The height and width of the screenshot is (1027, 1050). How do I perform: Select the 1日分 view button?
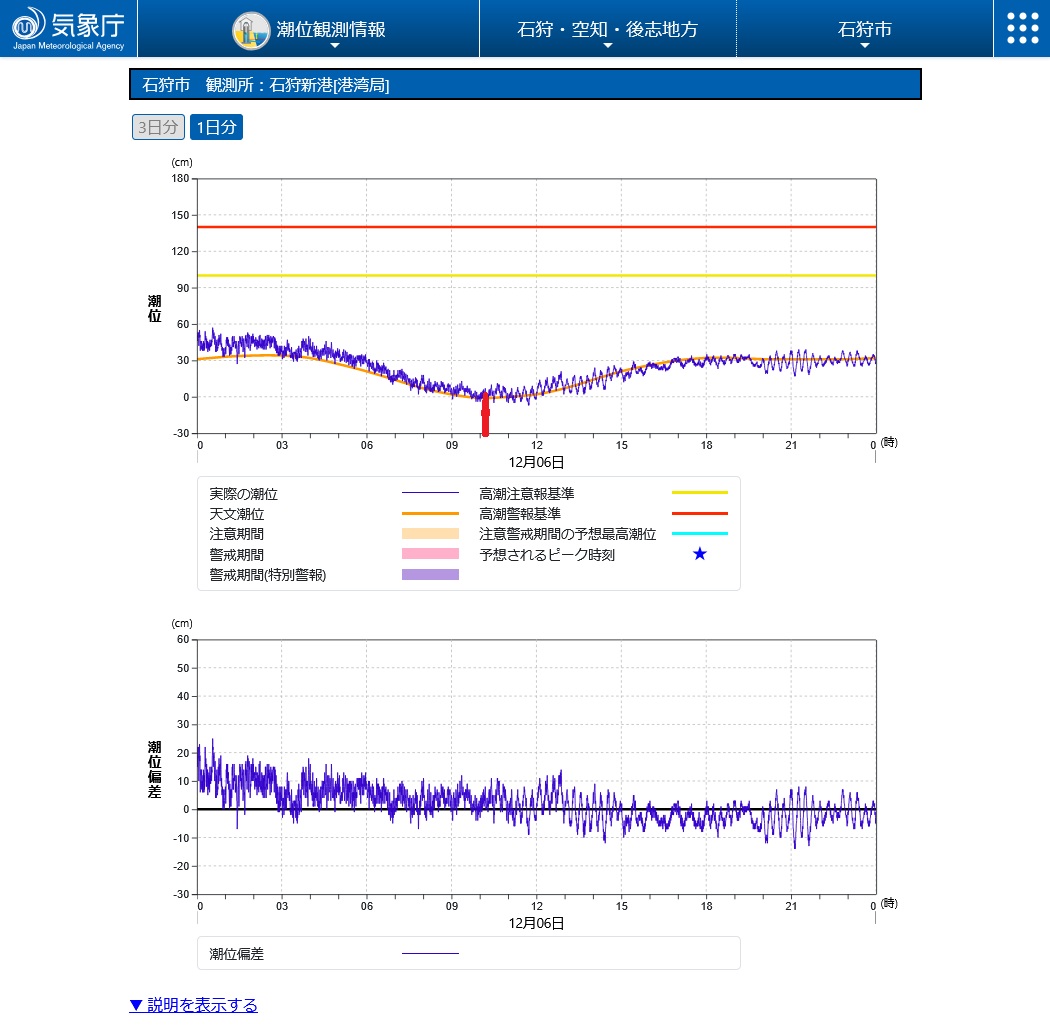[216, 127]
